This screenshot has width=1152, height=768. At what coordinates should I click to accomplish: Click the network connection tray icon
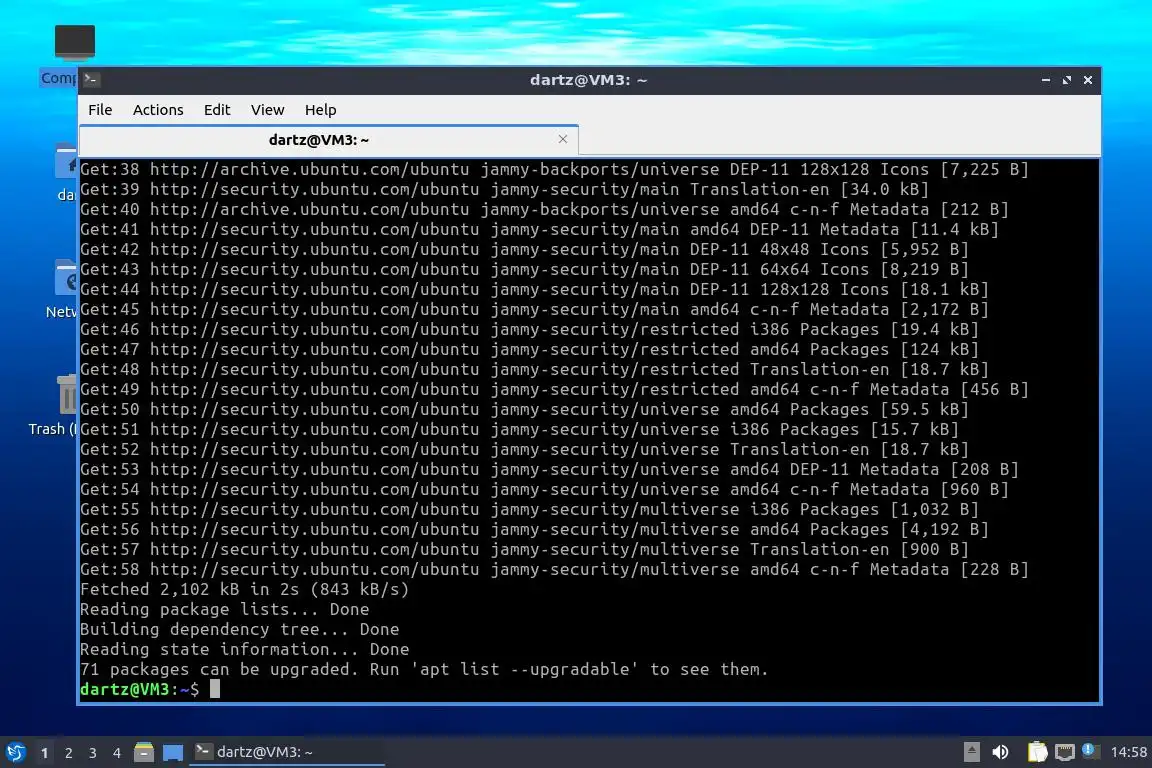click(1065, 752)
